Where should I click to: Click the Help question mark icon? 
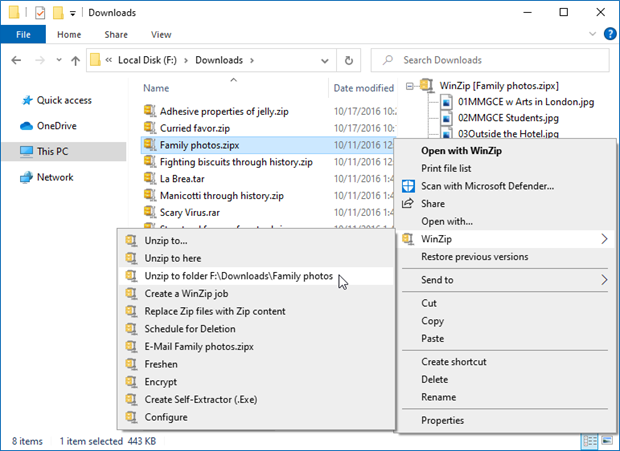tap(610, 34)
